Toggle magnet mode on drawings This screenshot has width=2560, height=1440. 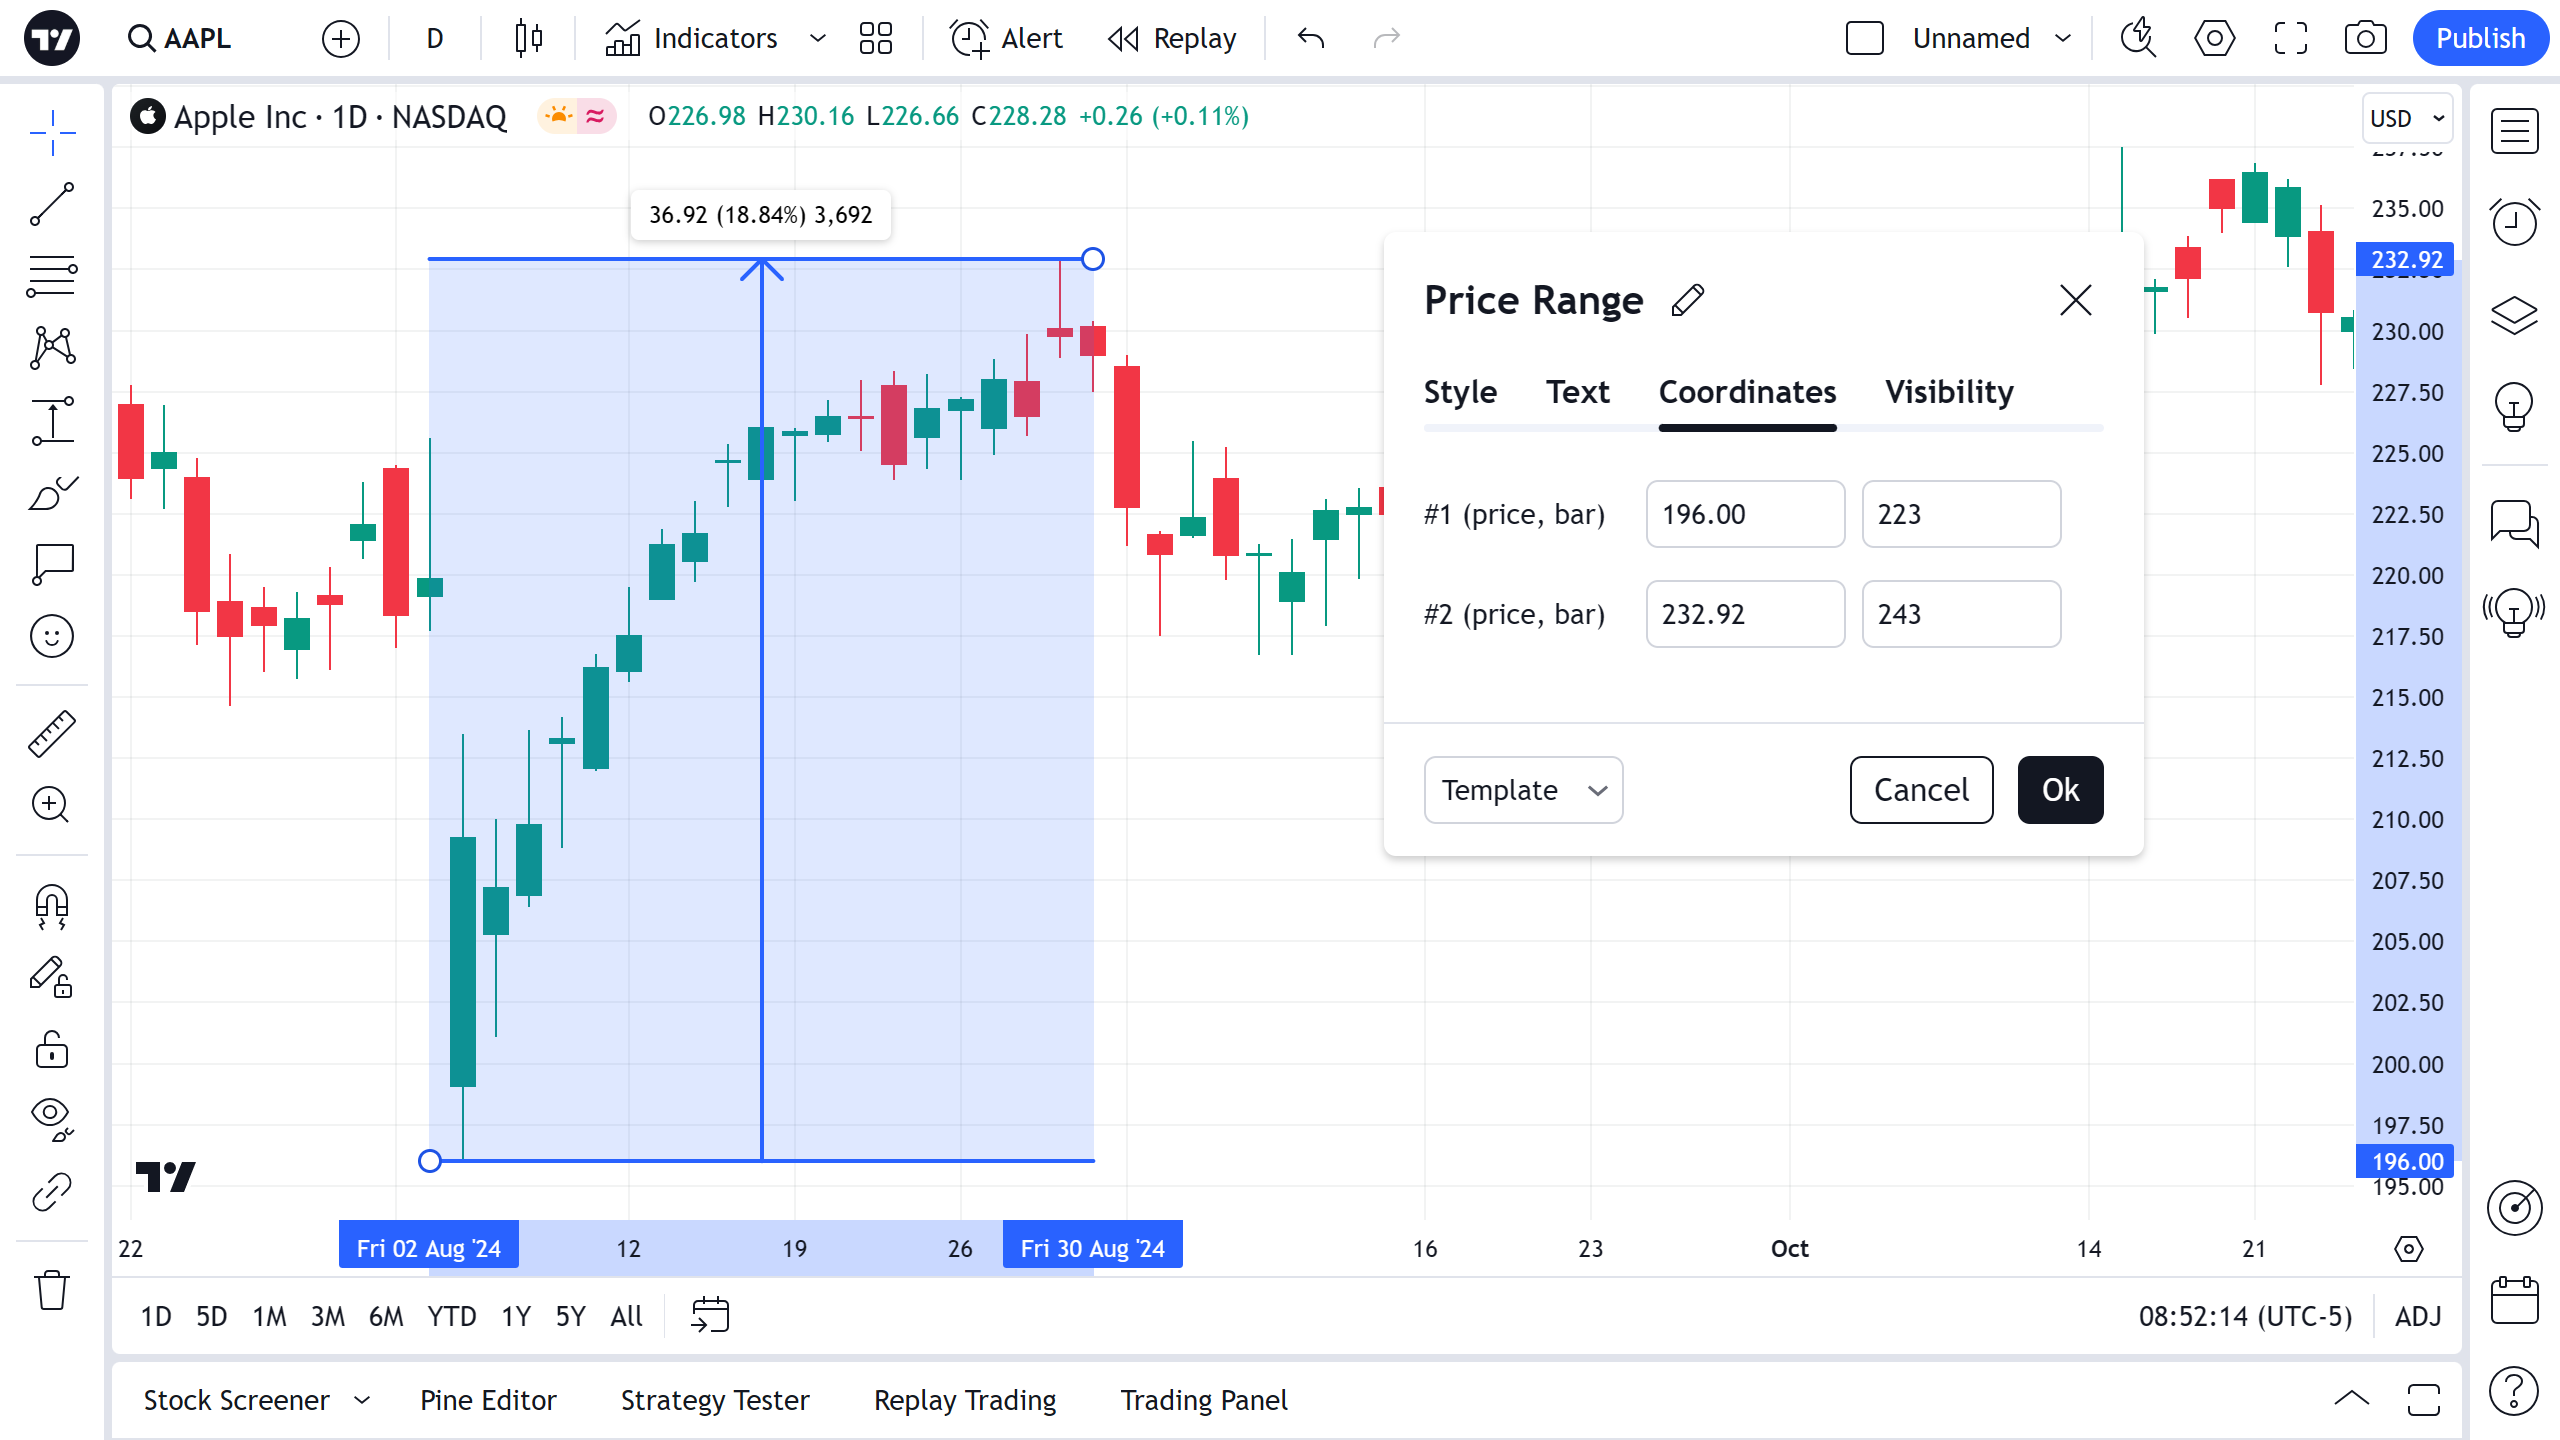pos(52,907)
